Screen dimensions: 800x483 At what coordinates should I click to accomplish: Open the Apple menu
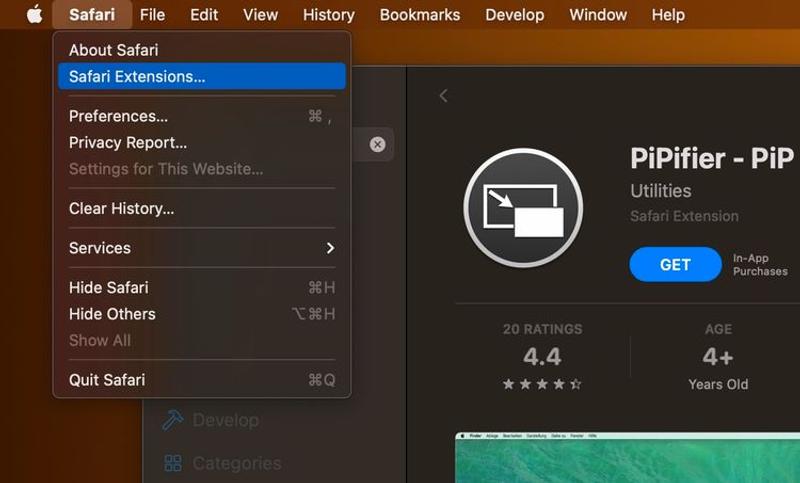[x=34, y=14]
